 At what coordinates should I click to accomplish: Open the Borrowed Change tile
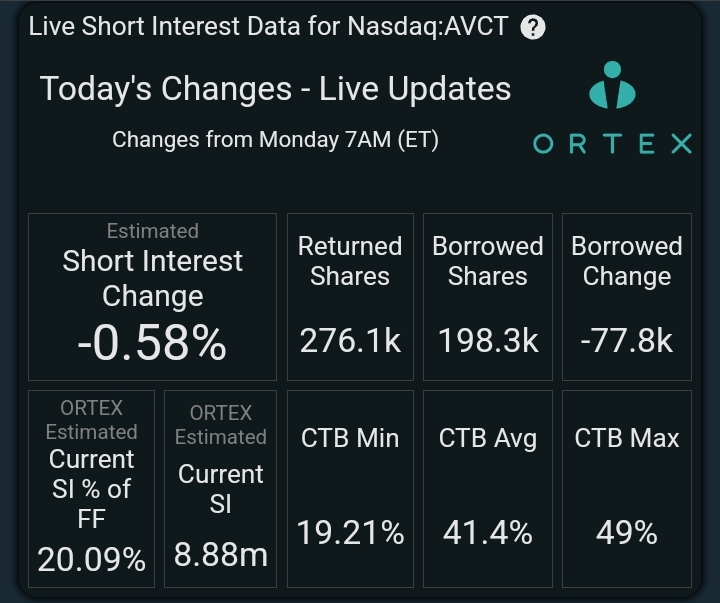point(626,296)
